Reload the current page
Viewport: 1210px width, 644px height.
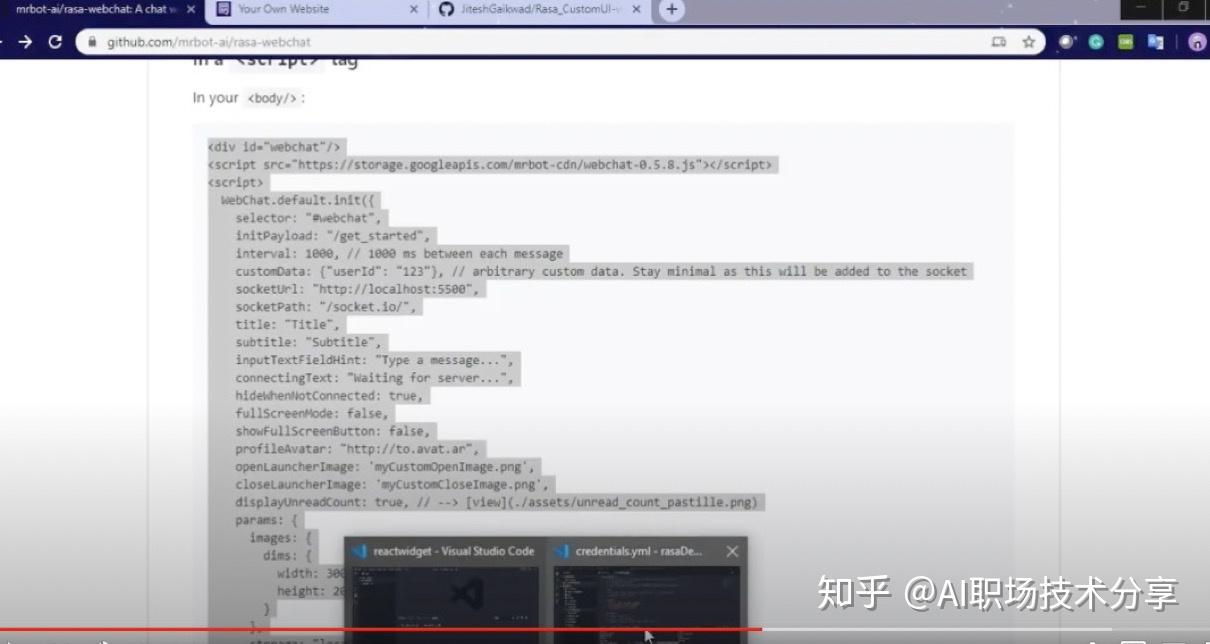pyautogui.click(x=55, y=42)
